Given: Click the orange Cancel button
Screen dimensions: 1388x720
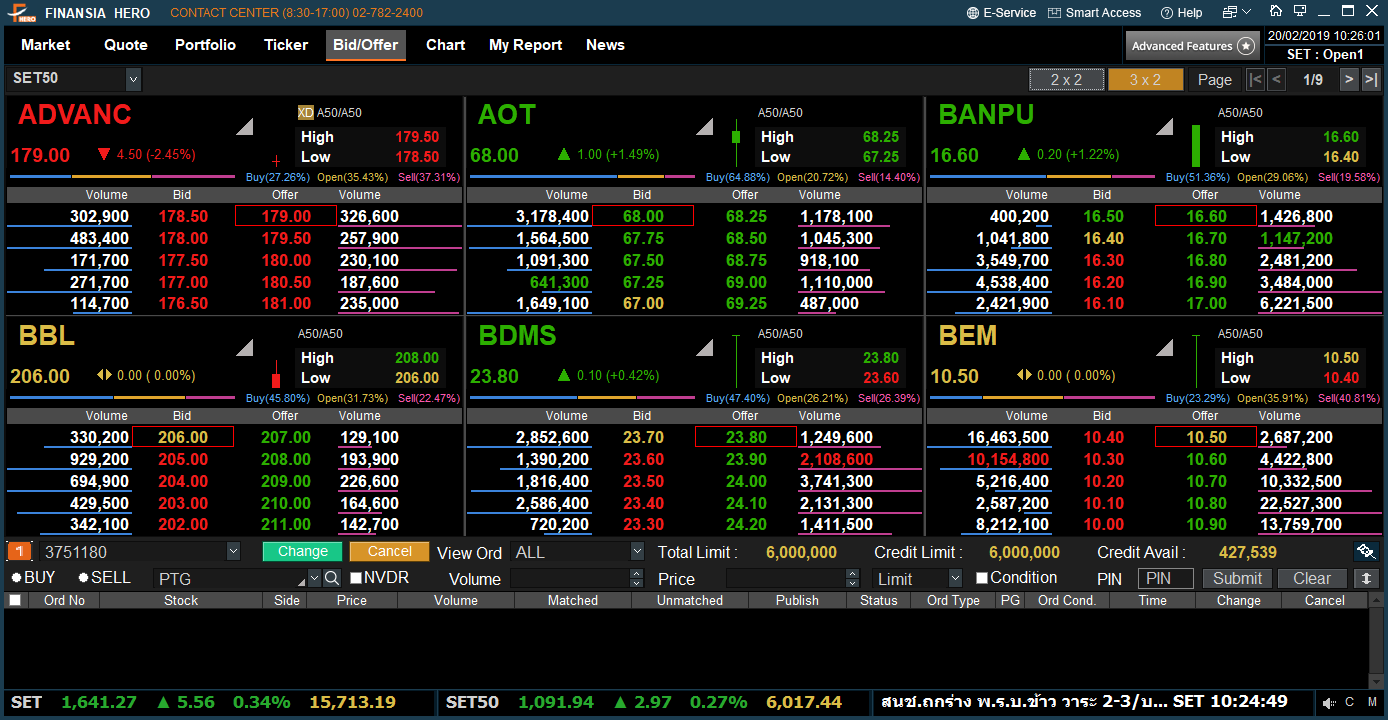Looking at the screenshot, I should 389,552.
